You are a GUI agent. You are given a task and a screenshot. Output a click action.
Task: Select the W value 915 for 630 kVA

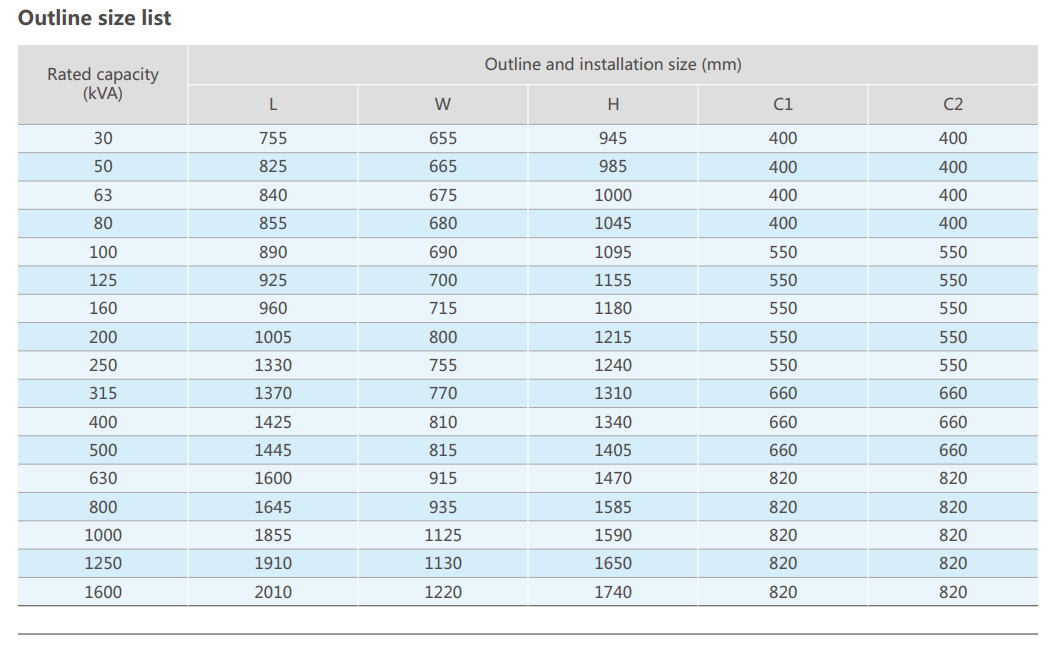(x=443, y=478)
